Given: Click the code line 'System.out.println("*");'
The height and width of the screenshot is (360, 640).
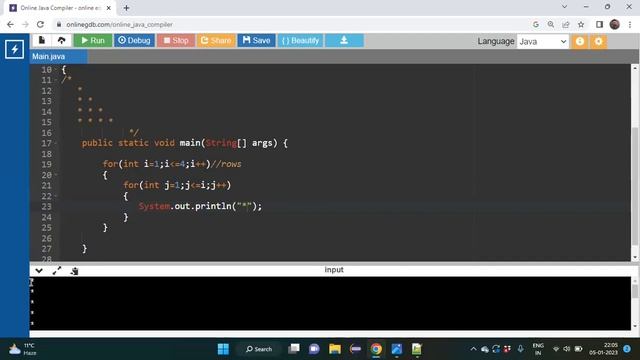Looking at the screenshot, I should coord(200,206).
